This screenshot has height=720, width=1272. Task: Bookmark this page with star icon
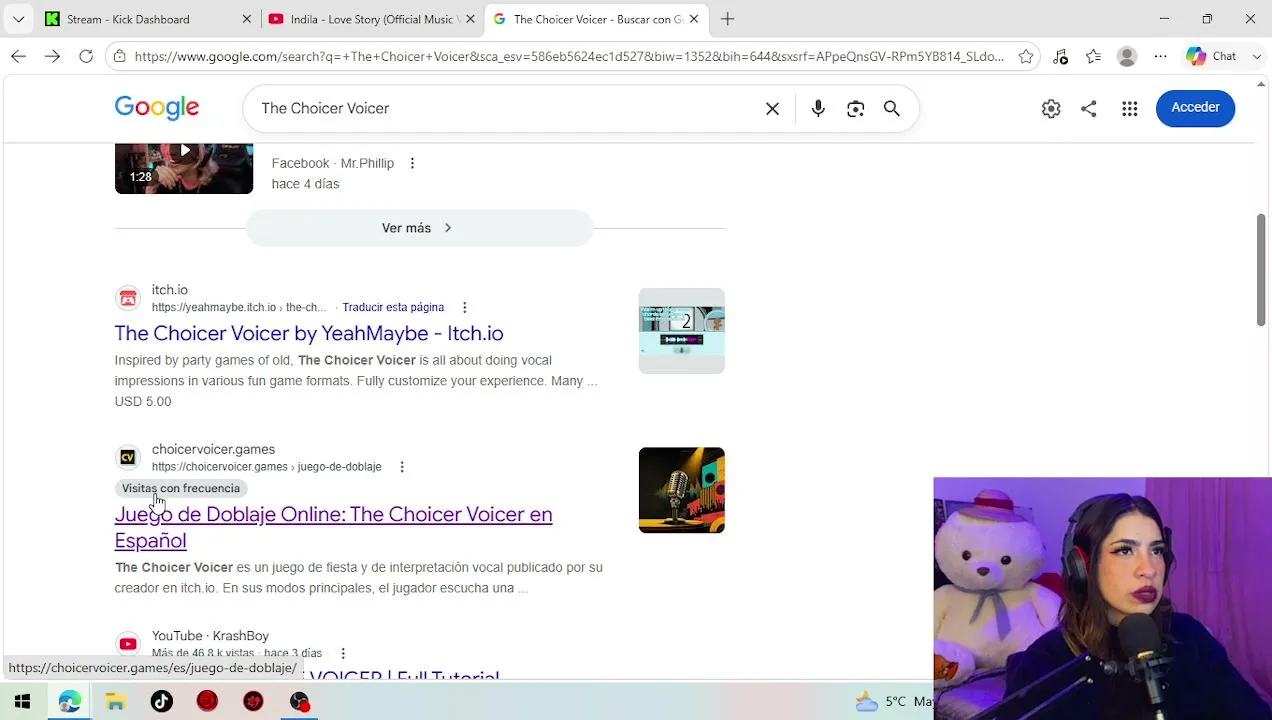1026,56
